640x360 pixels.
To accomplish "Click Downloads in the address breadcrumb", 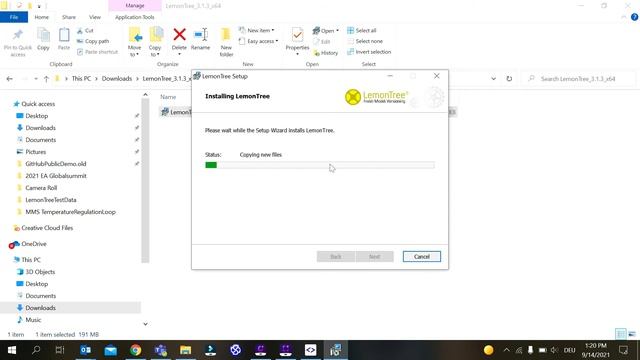I will tap(117, 79).
